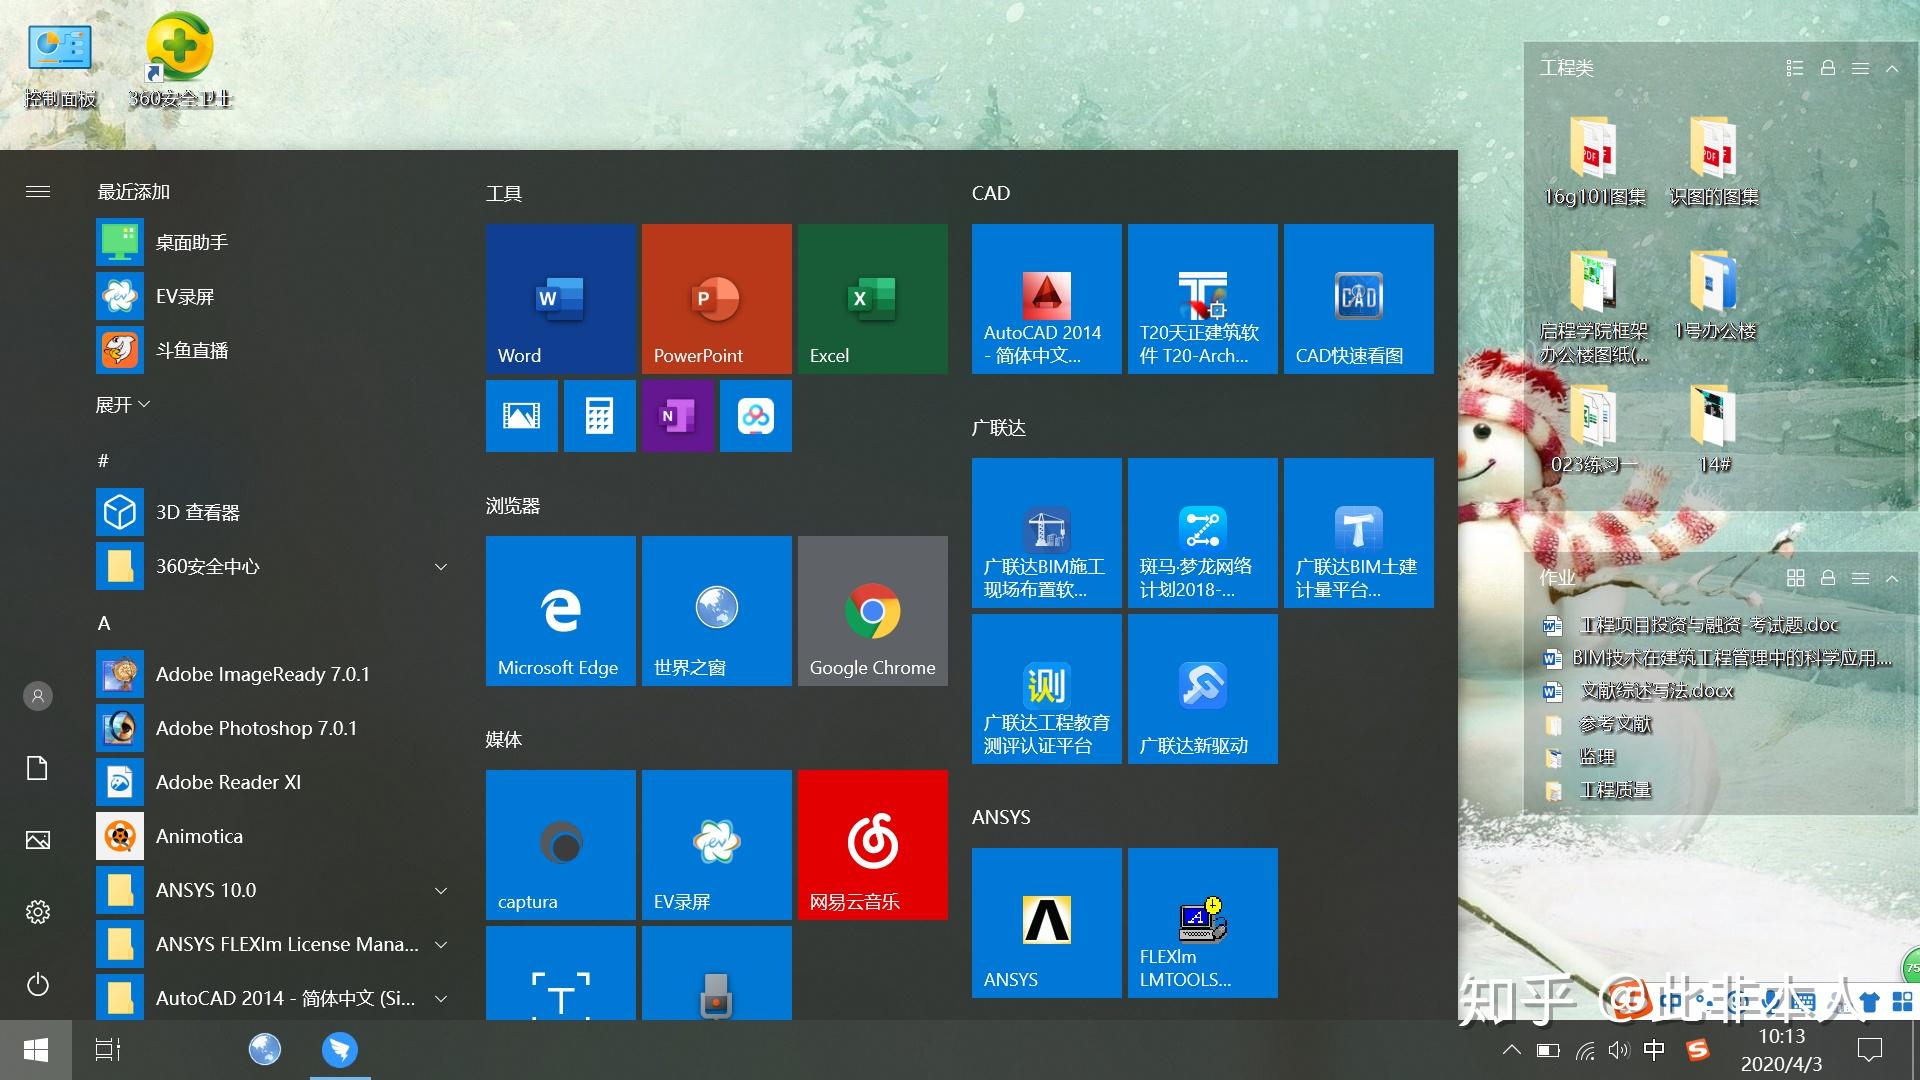Open the Photos small tile

click(521, 416)
